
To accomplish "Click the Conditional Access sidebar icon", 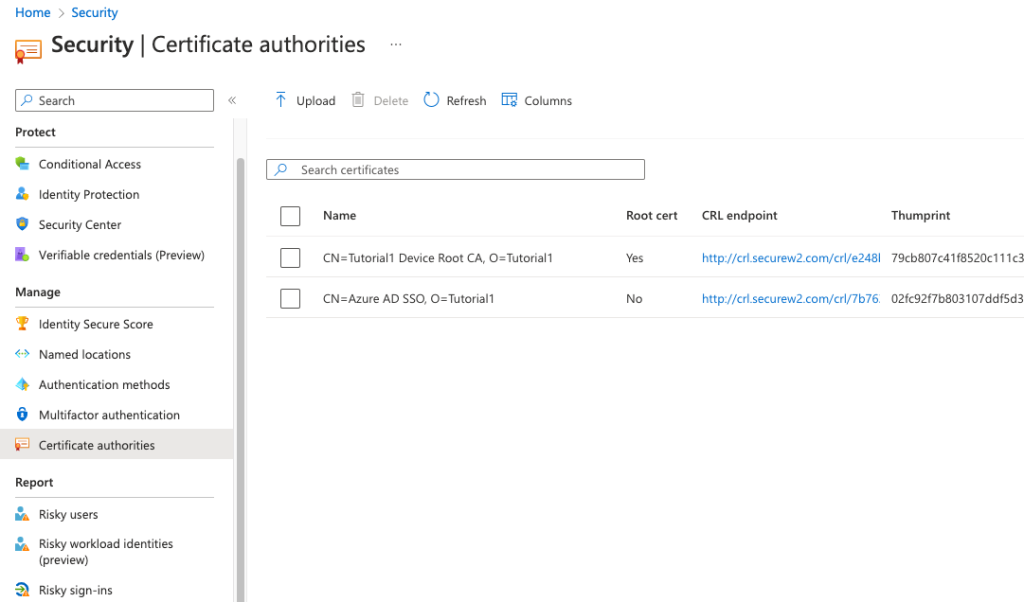I will click(22, 164).
